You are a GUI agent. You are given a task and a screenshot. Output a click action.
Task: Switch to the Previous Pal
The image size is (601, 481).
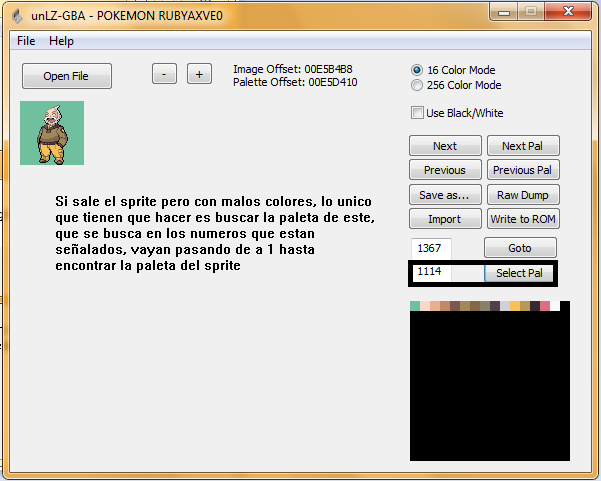[523, 170]
